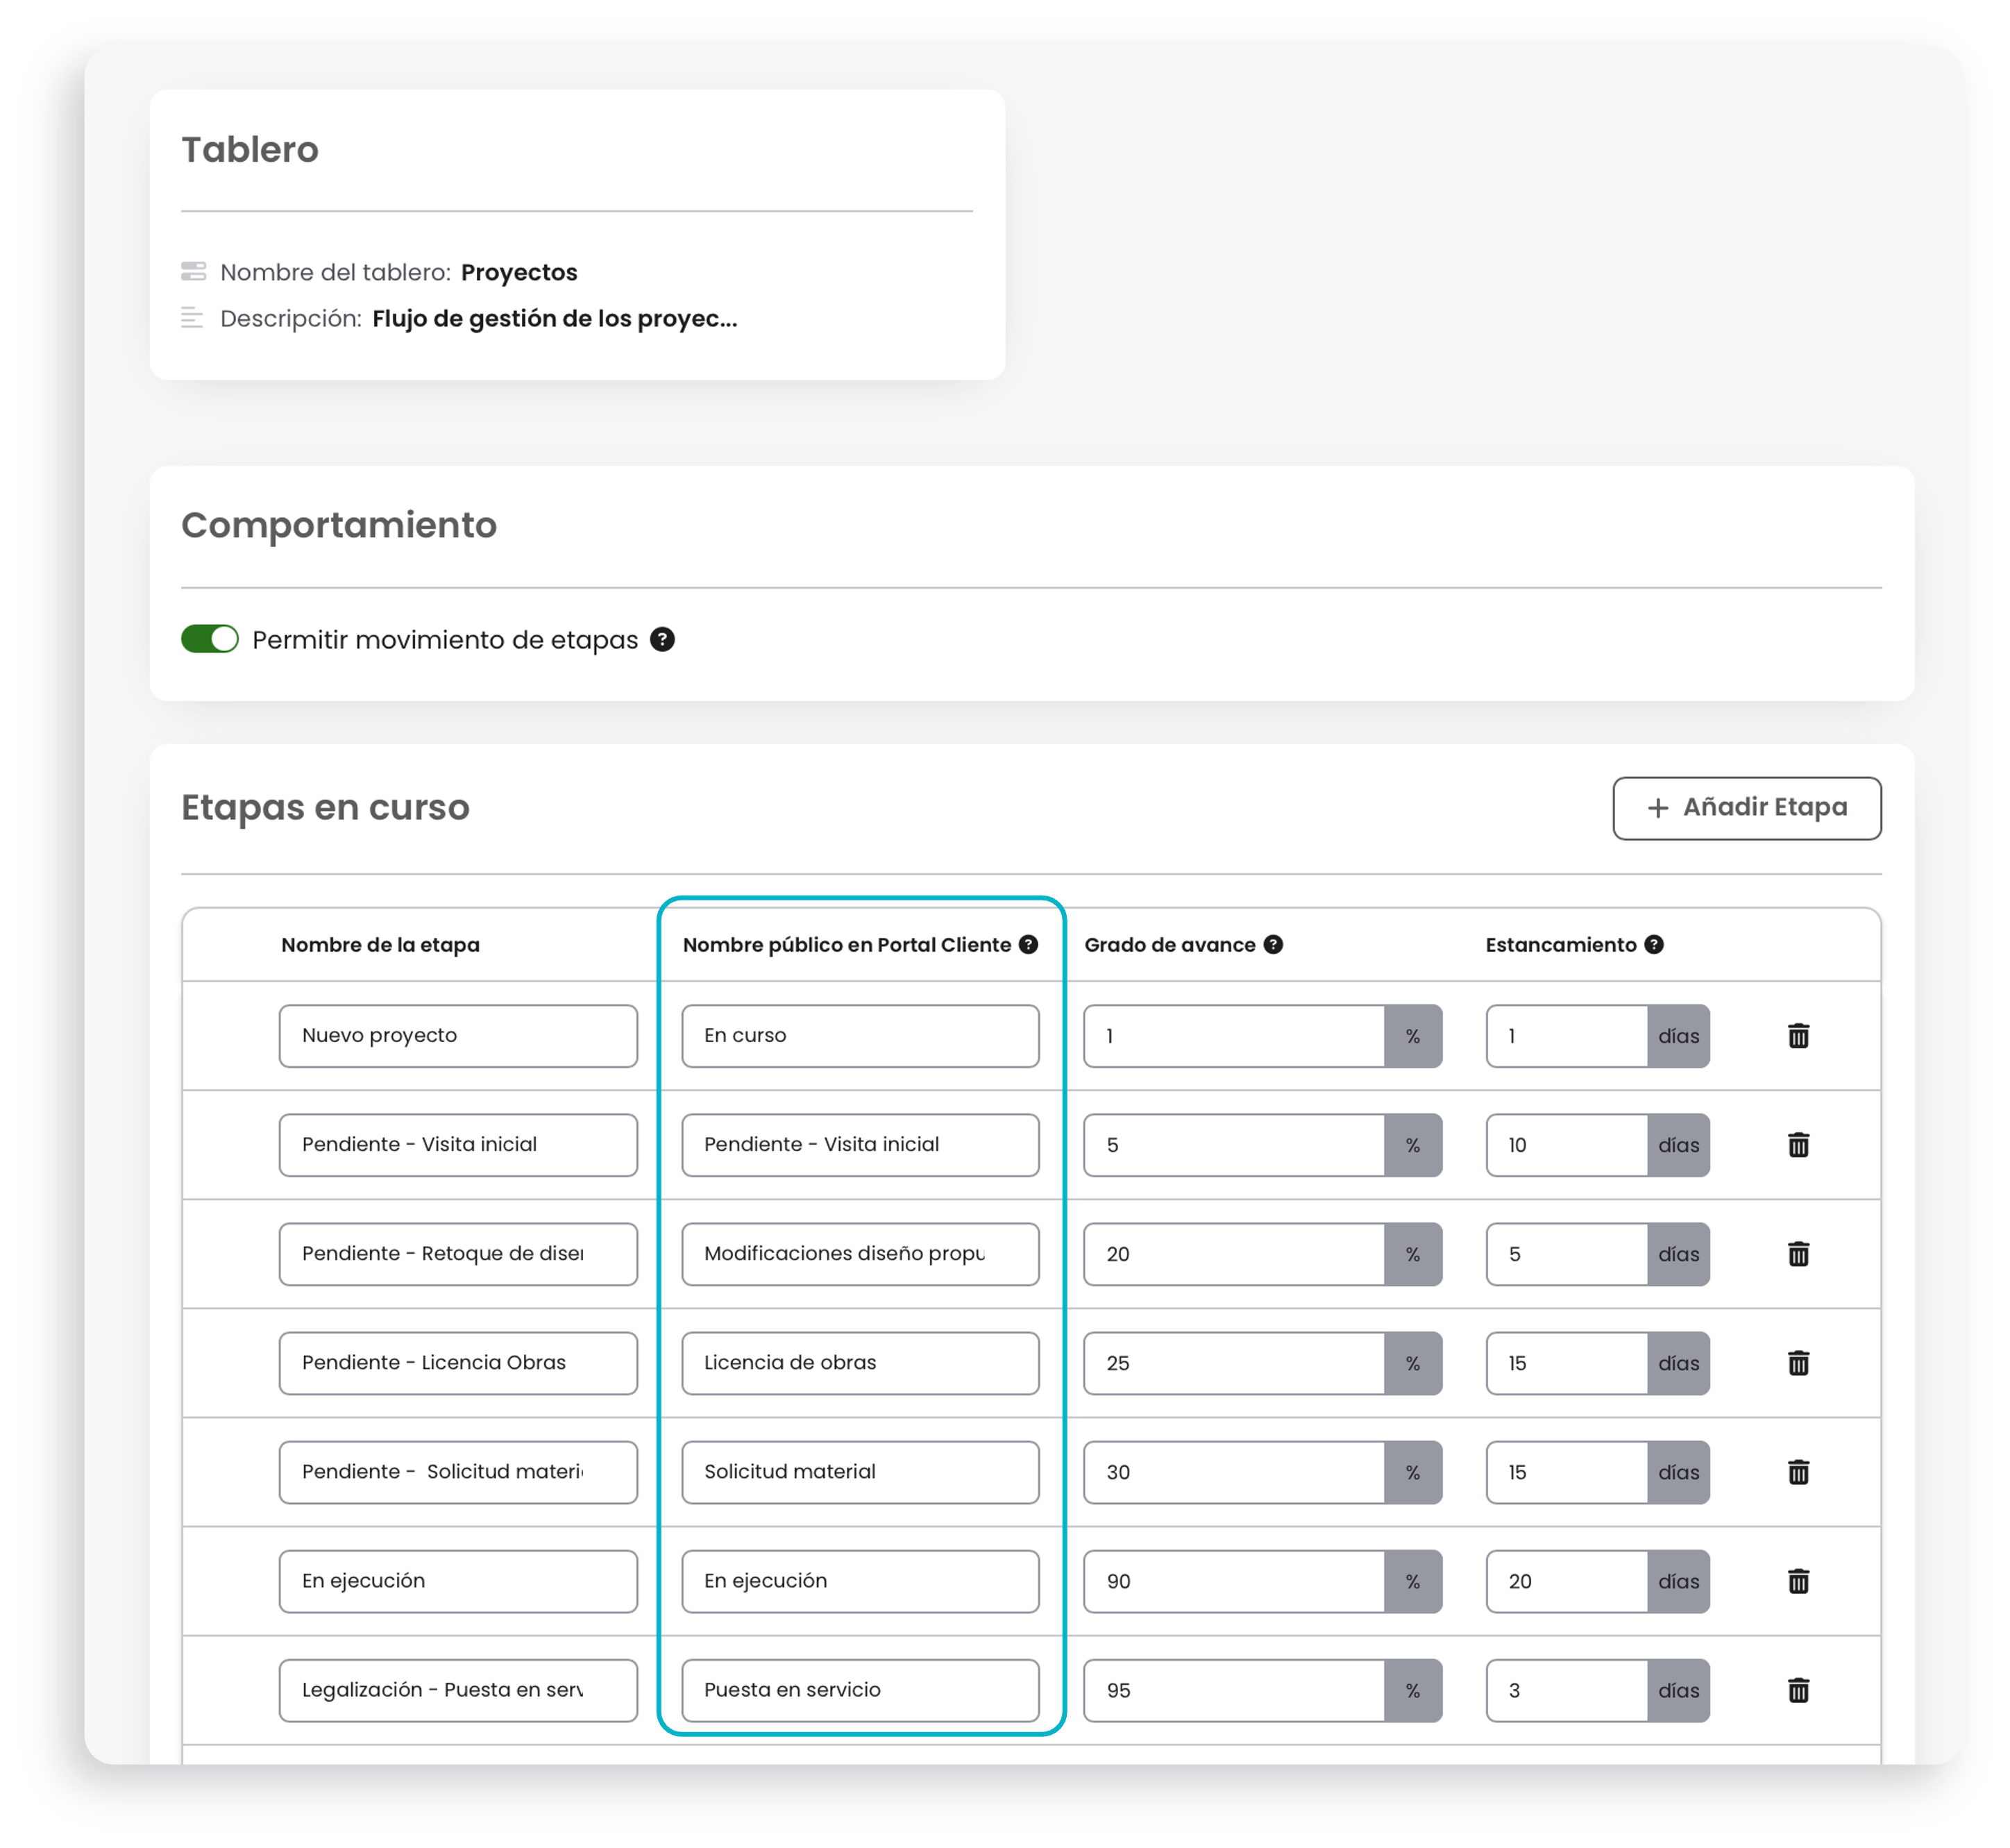Edit progress field of Nuevo proyecto row

(x=1234, y=1035)
